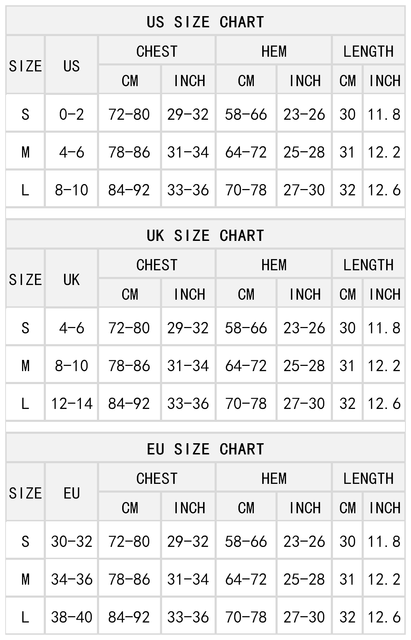
Task: Click EU size 30-32 cell
Action: (x=71, y=541)
